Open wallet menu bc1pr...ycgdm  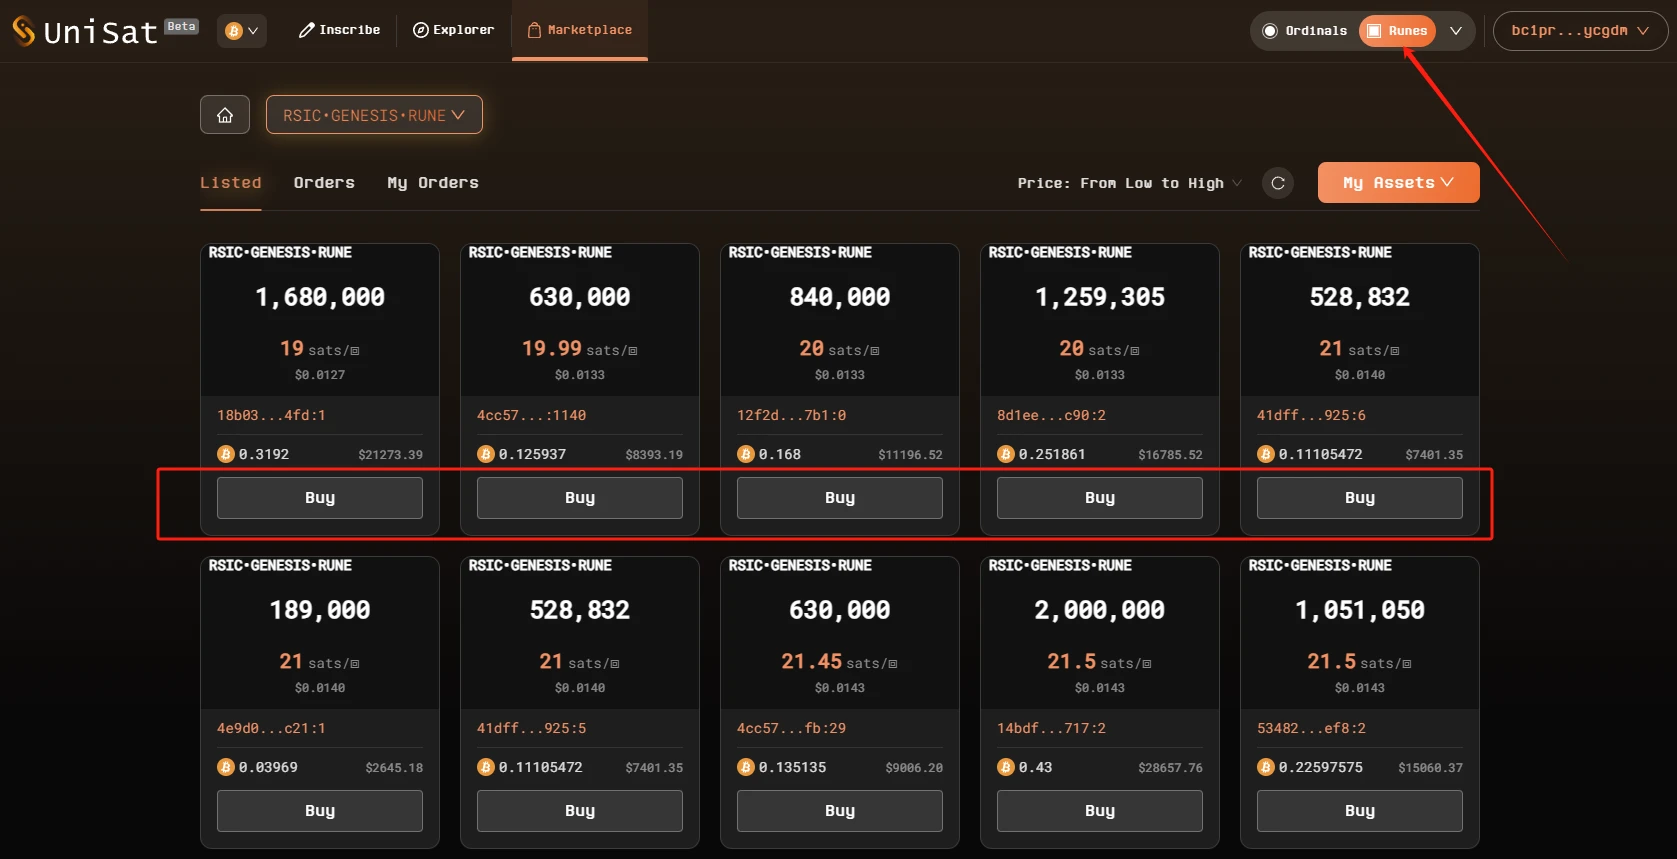(1580, 31)
